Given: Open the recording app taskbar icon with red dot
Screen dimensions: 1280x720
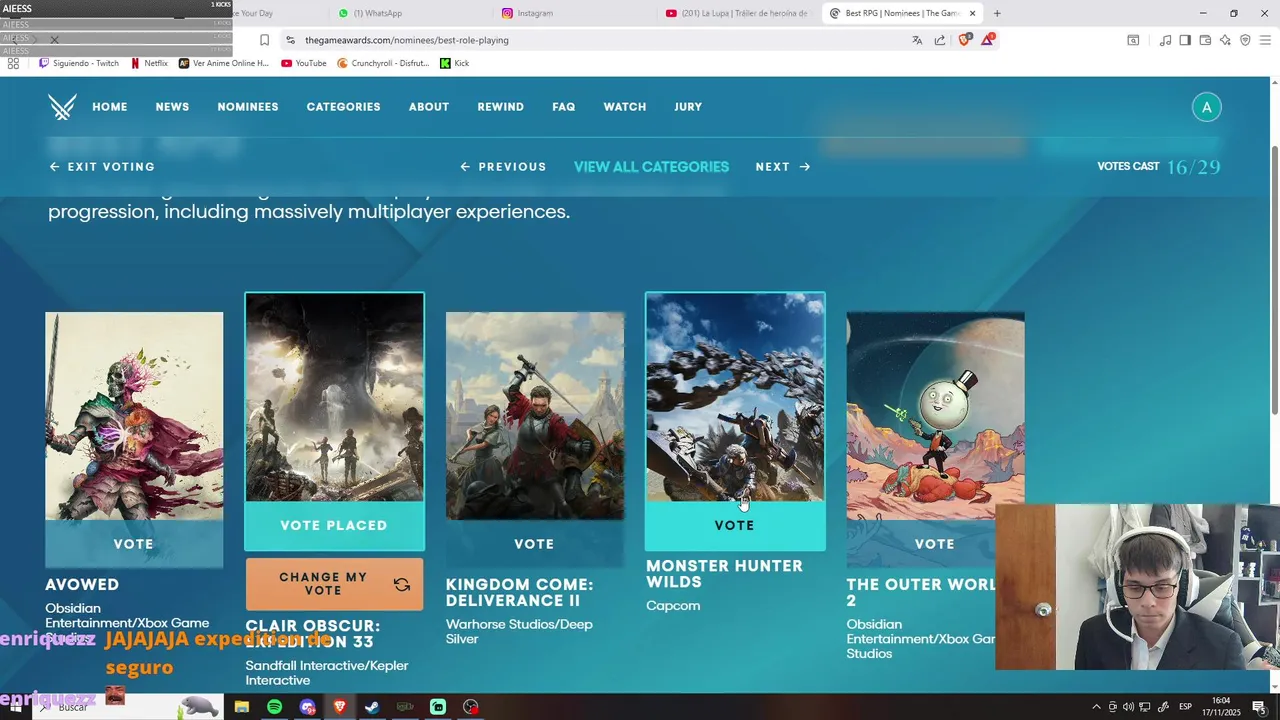Looking at the screenshot, I should (x=471, y=707).
